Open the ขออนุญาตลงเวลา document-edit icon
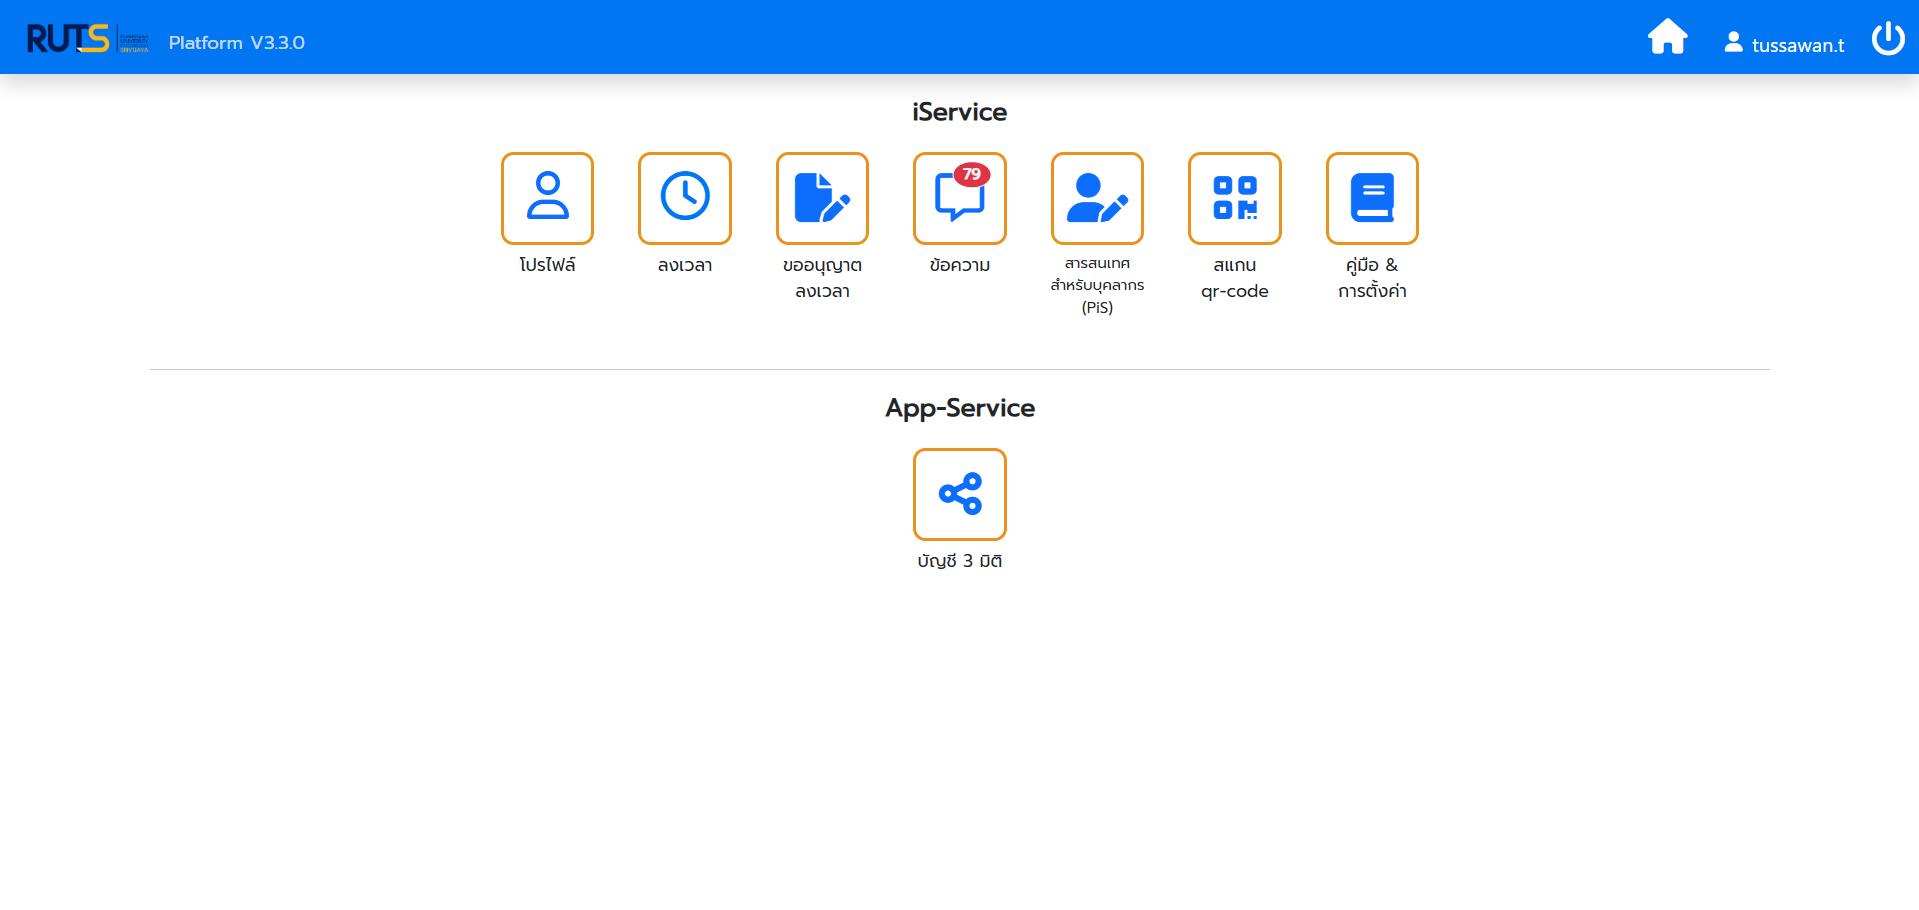The height and width of the screenshot is (910, 1919). point(822,198)
